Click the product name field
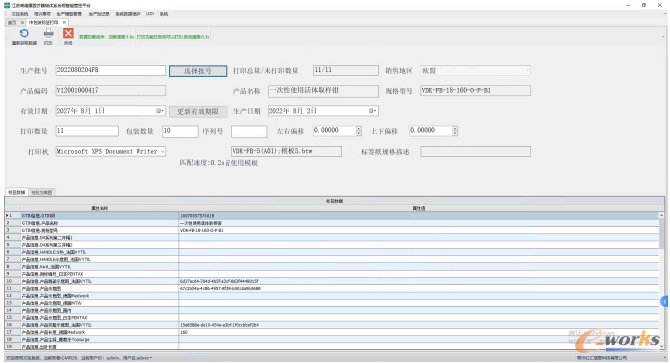 pos(323,91)
